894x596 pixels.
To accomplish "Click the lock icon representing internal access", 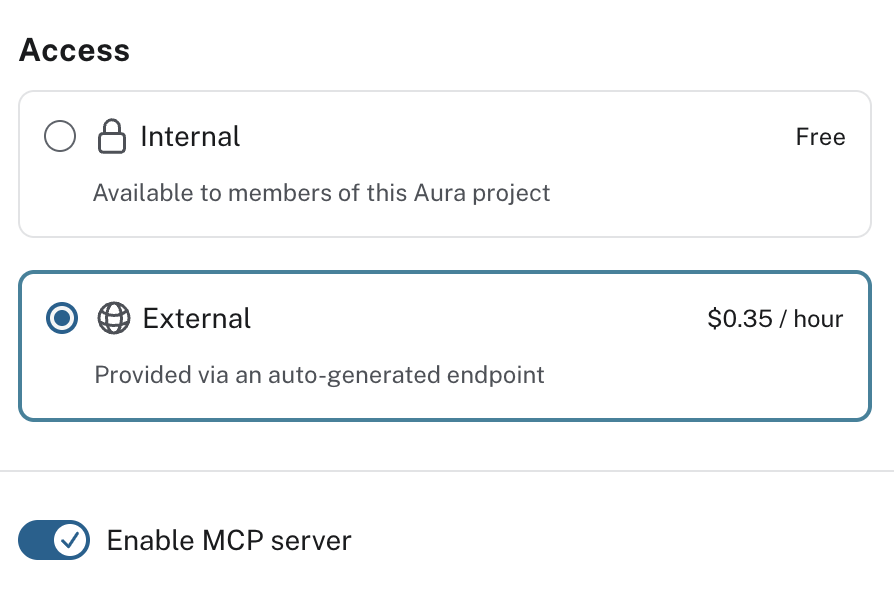I will tap(114, 136).
